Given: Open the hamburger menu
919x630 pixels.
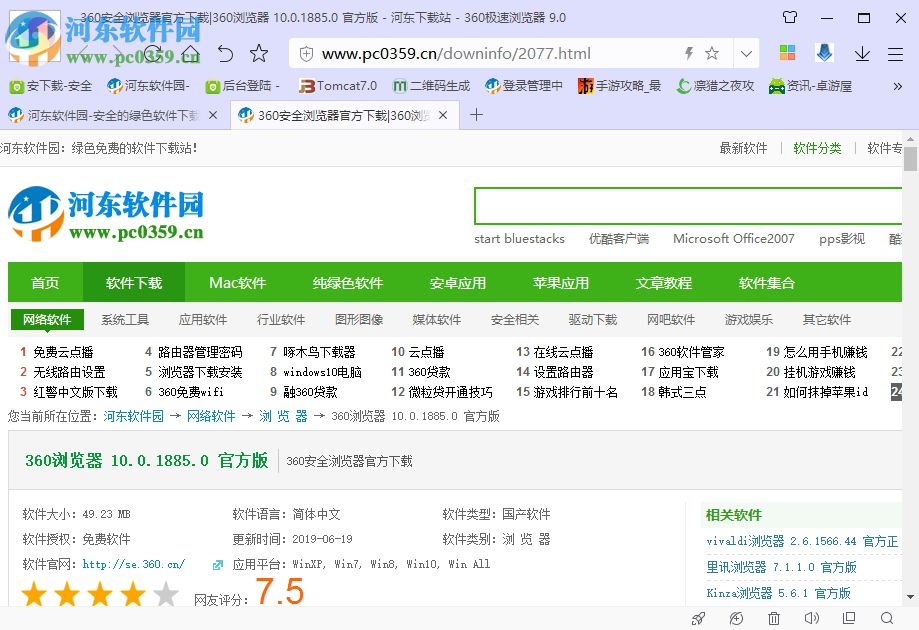Looking at the screenshot, I should click(x=893, y=53).
